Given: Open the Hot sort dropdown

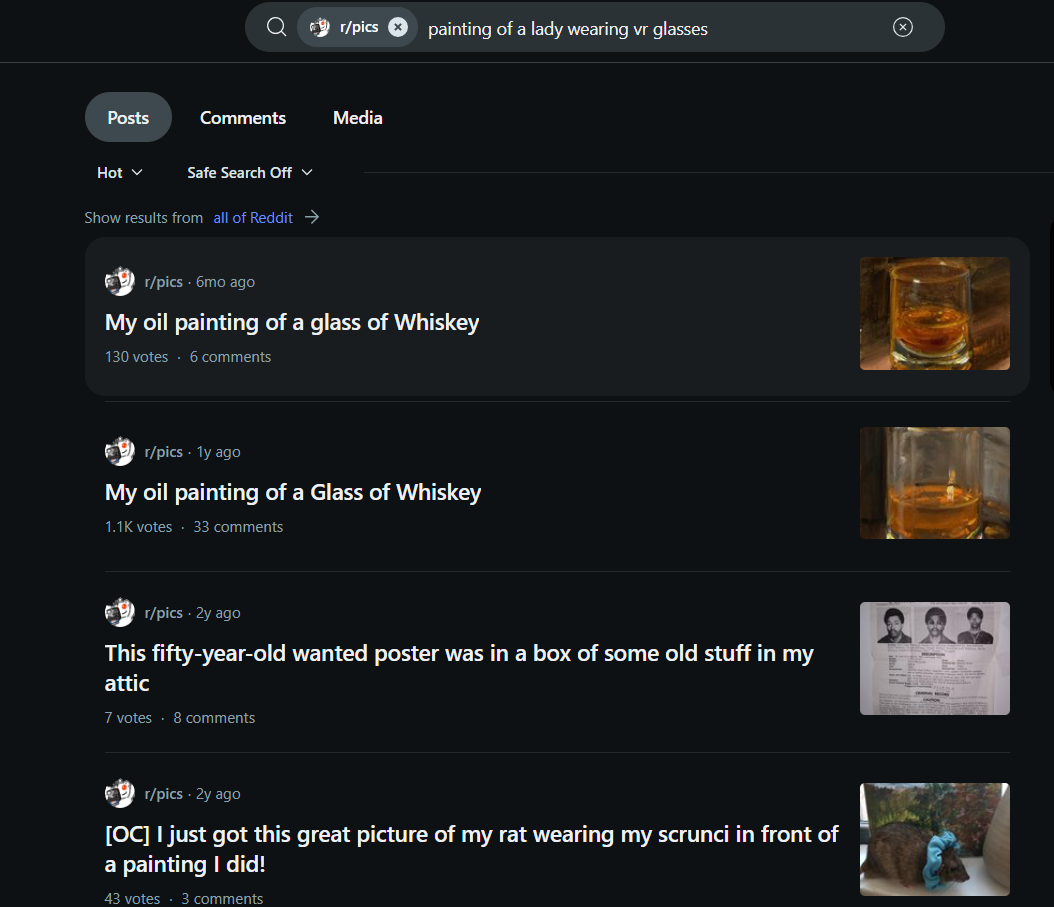Looking at the screenshot, I should tap(120, 173).
